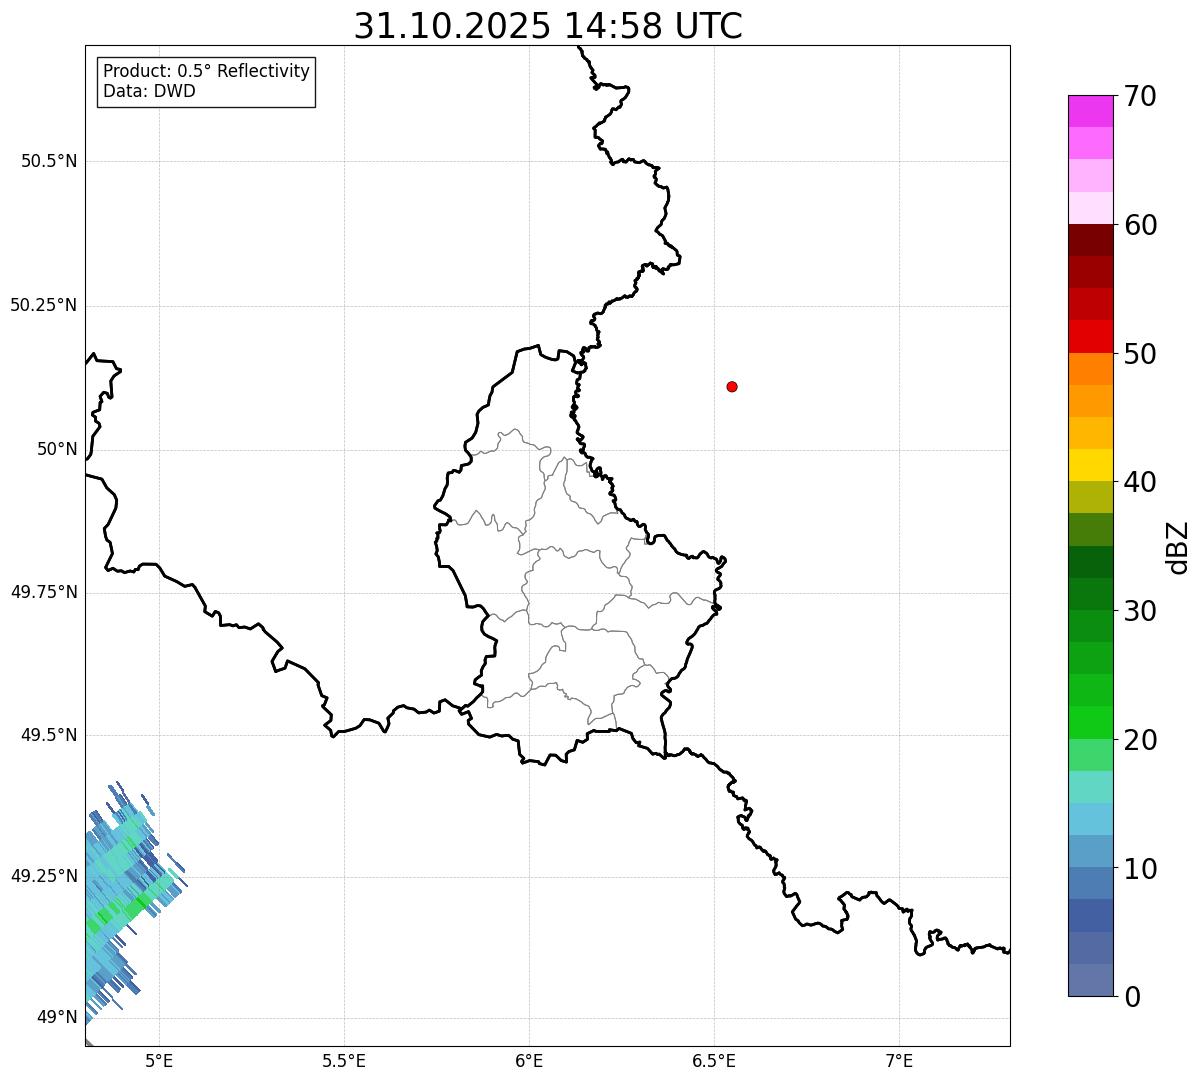Click the 49.25°N latitude tick label
1202x1081 pixels.
44,876
